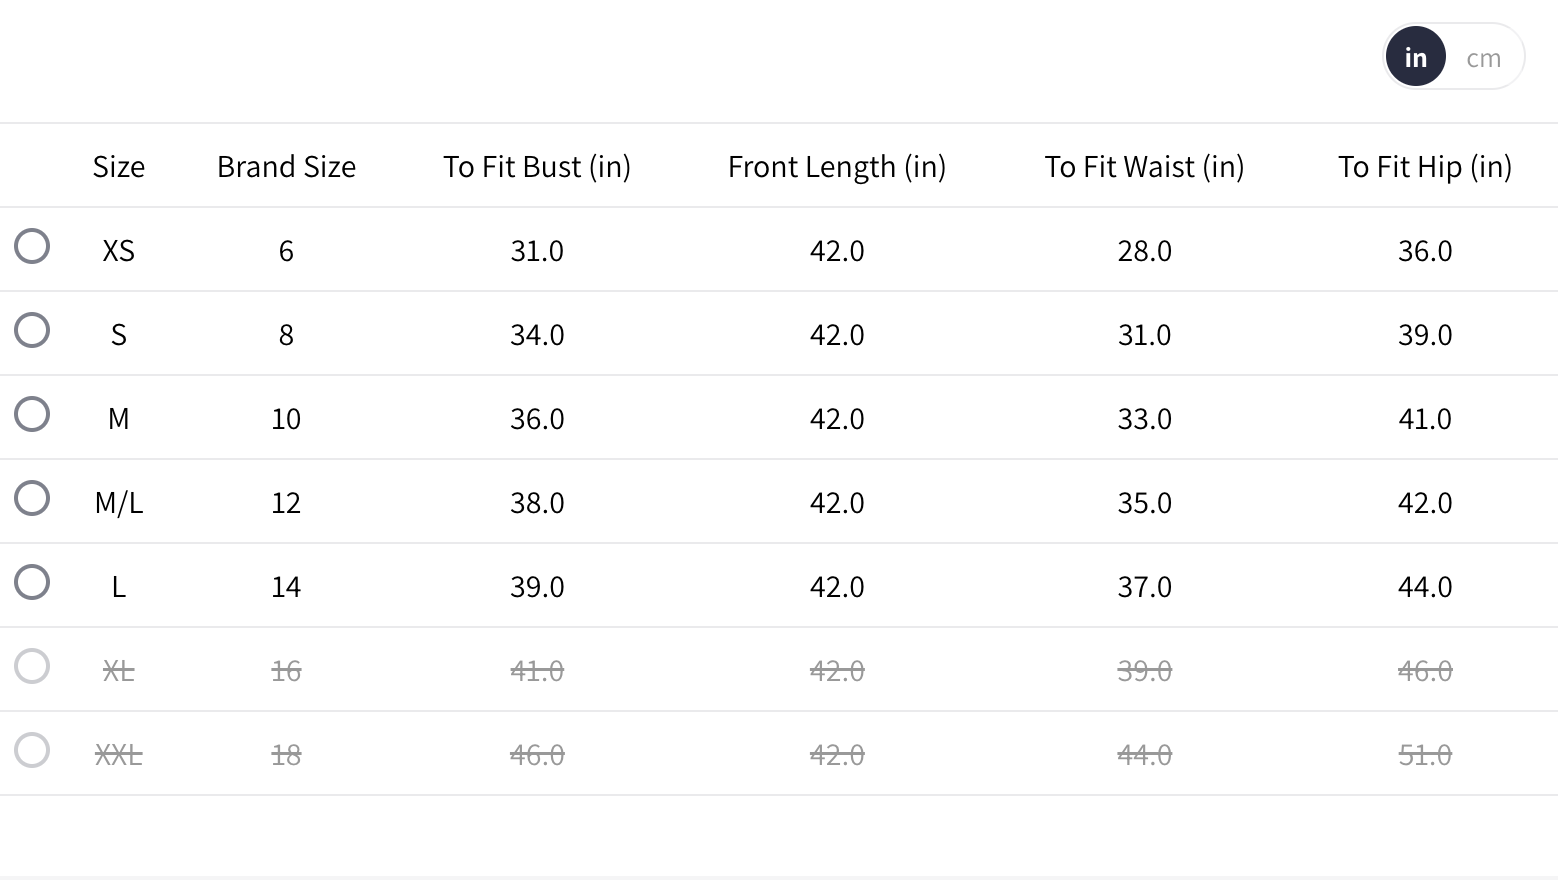Click the To Fit Hip column header
1558x880 pixels.
1424,166
